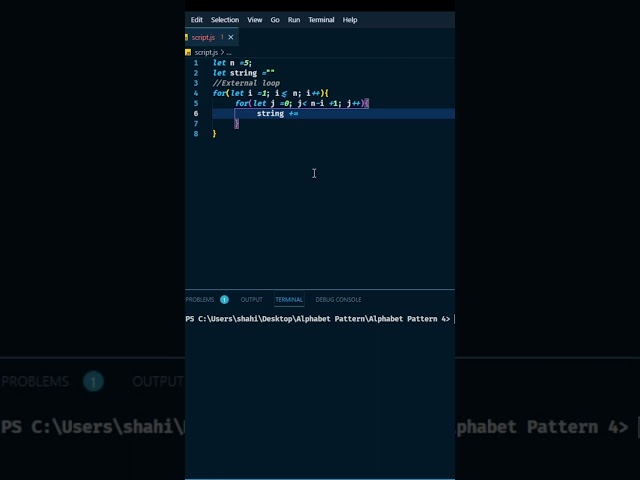
Task: Click the 'let string' declaration line
Action: 244,73
